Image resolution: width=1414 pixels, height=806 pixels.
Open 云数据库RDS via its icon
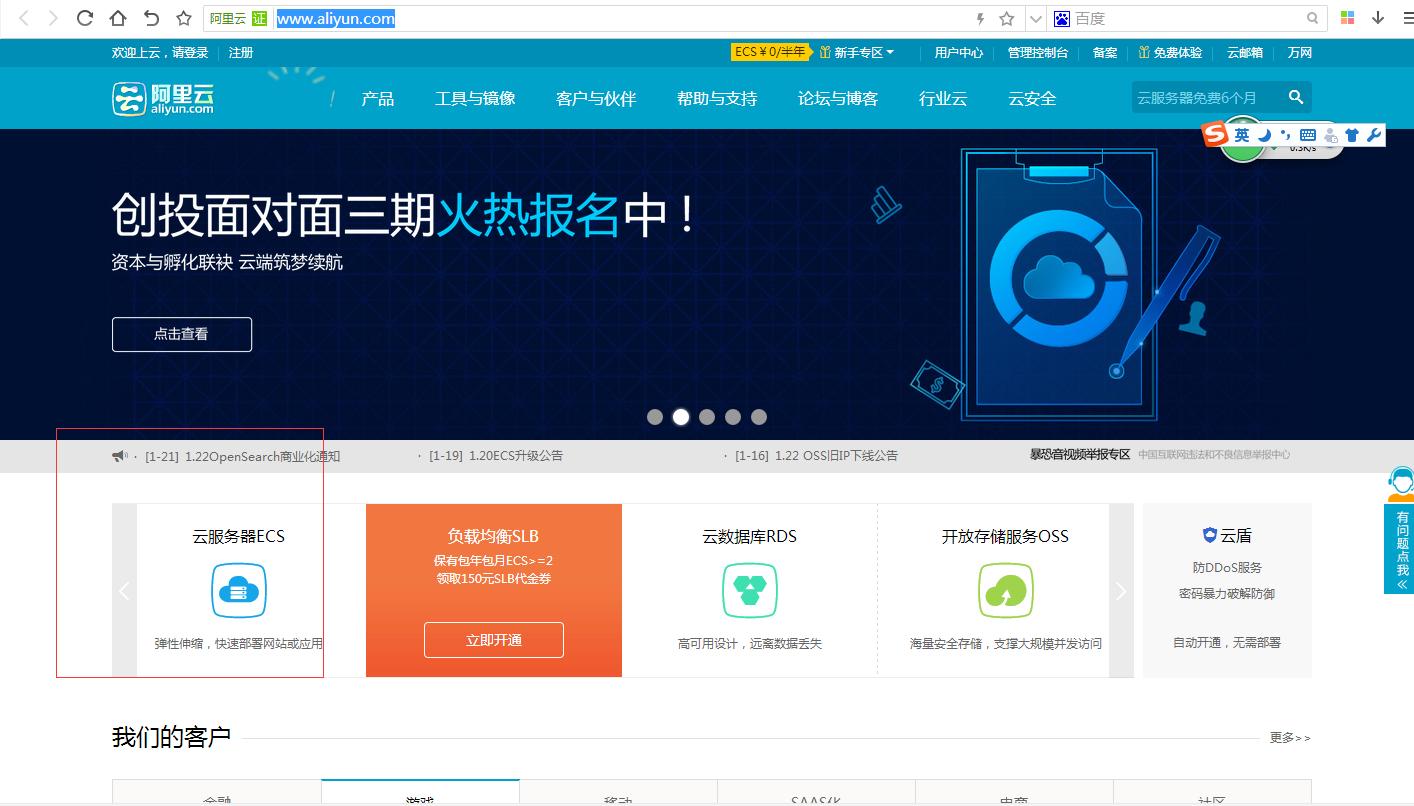pos(750,591)
